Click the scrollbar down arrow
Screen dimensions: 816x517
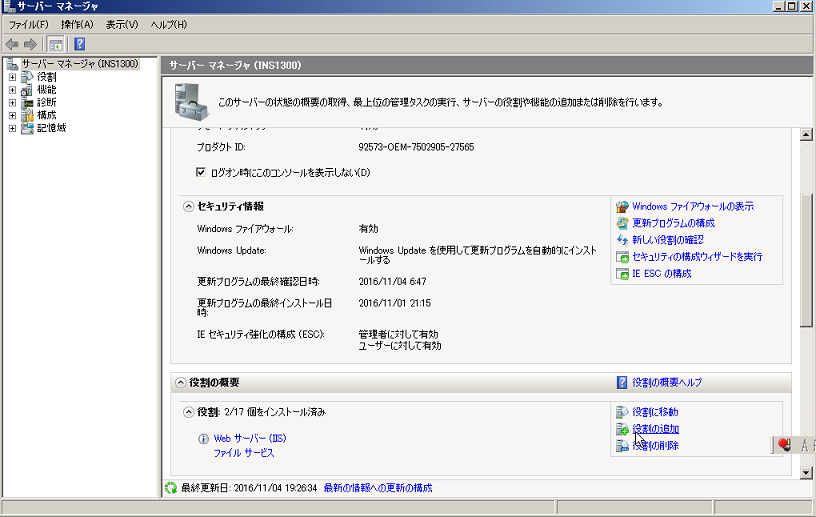coord(806,473)
